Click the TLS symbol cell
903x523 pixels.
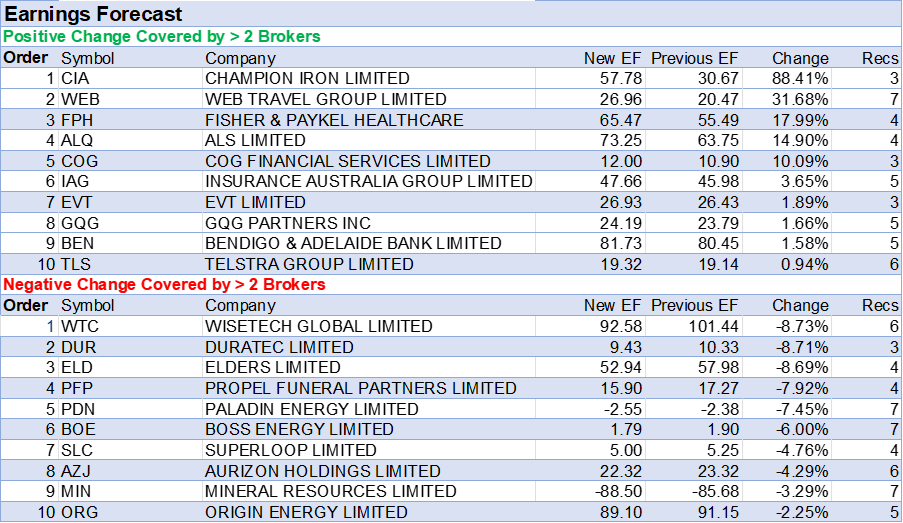point(78,264)
